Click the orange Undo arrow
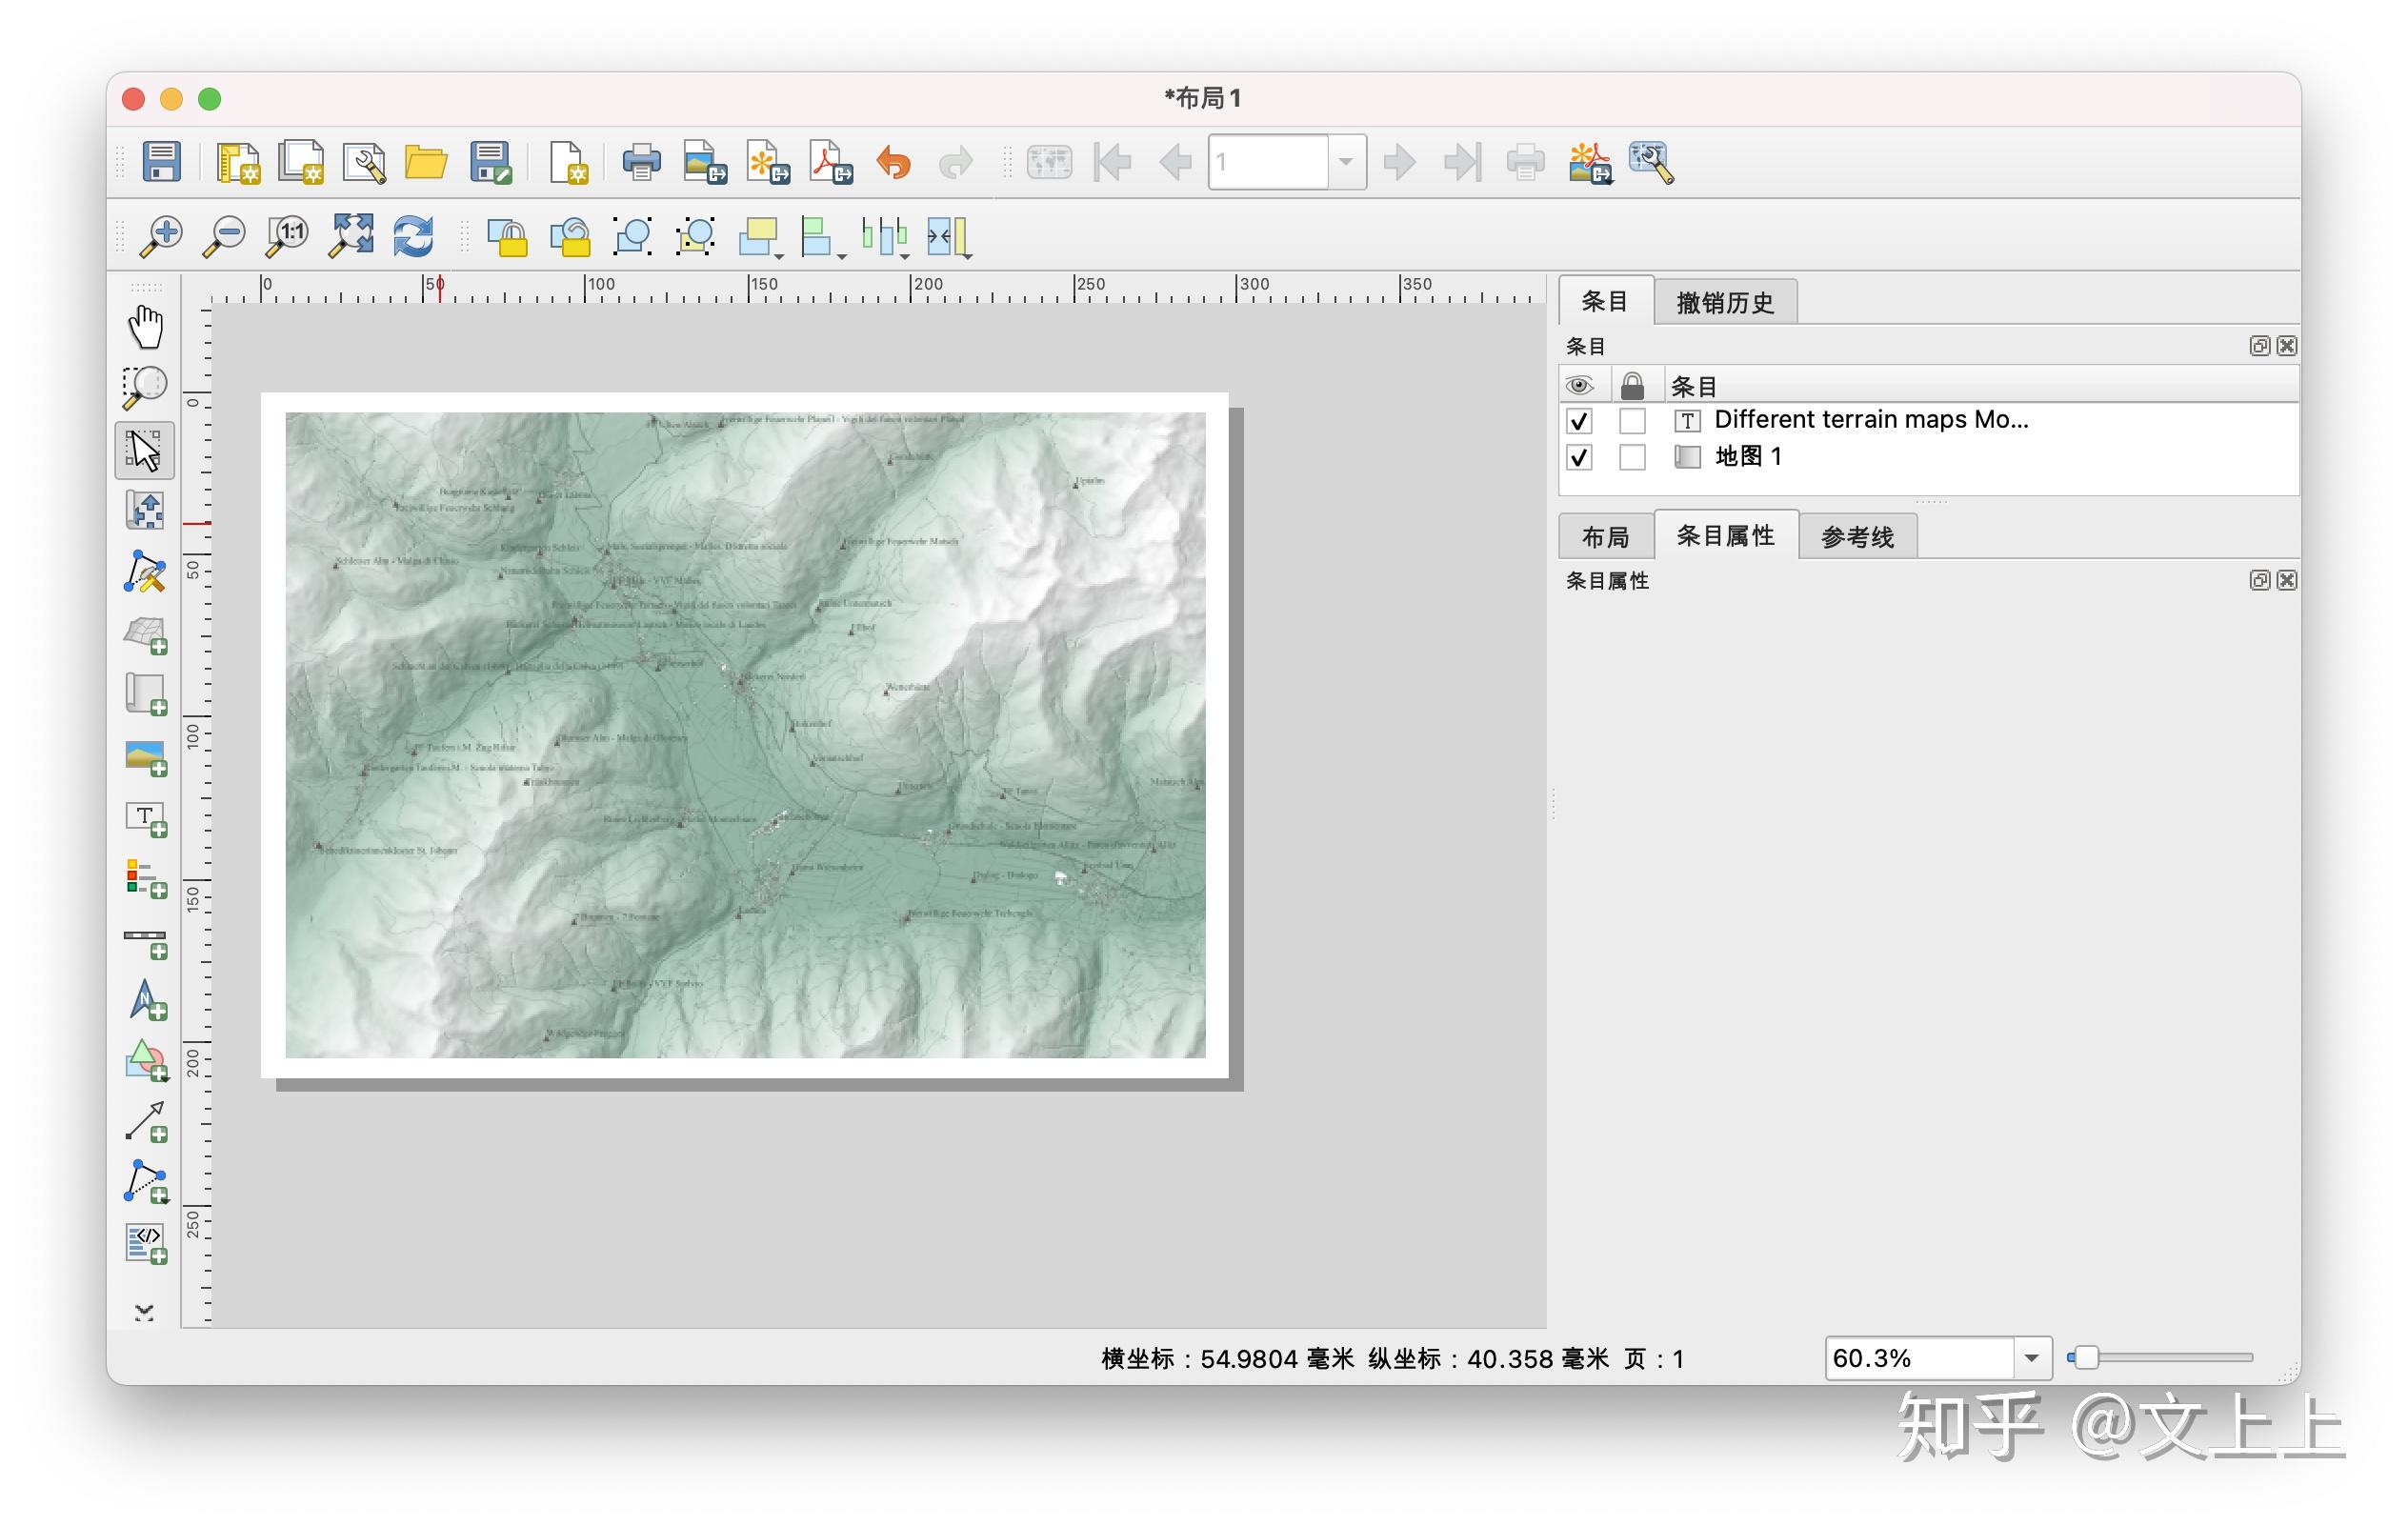 [893, 162]
